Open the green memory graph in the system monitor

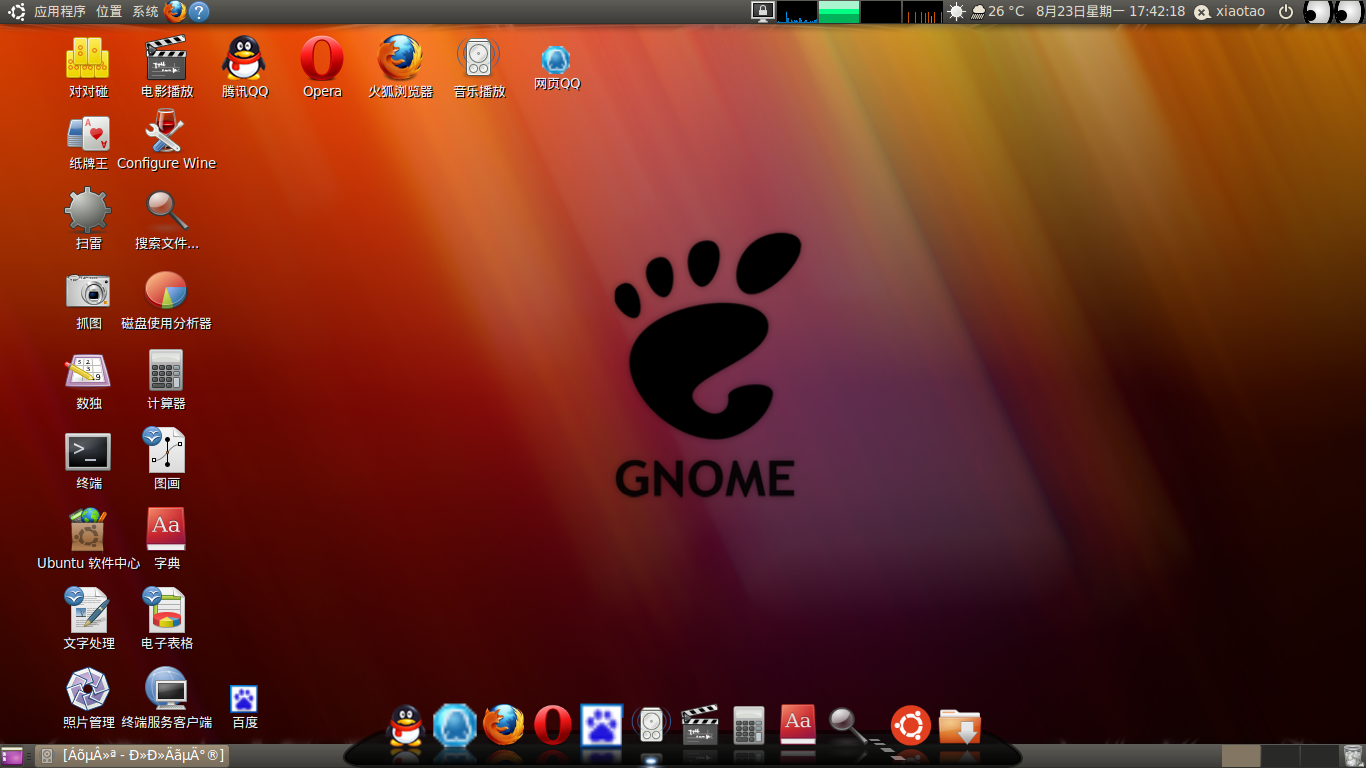click(x=839, y=12)
